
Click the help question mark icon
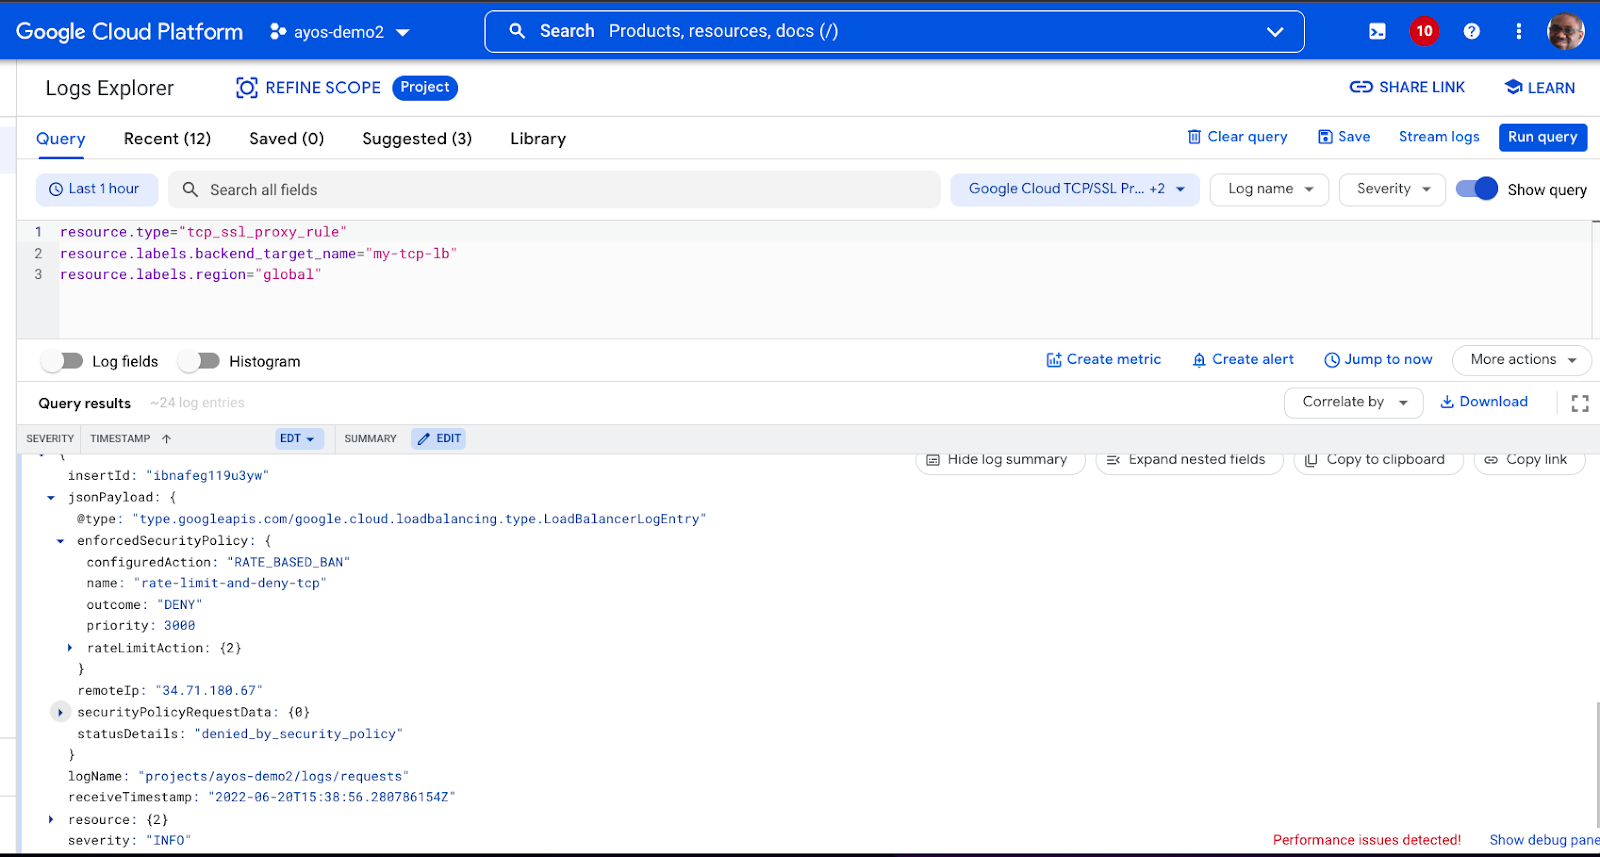[x=1471, y=31]
